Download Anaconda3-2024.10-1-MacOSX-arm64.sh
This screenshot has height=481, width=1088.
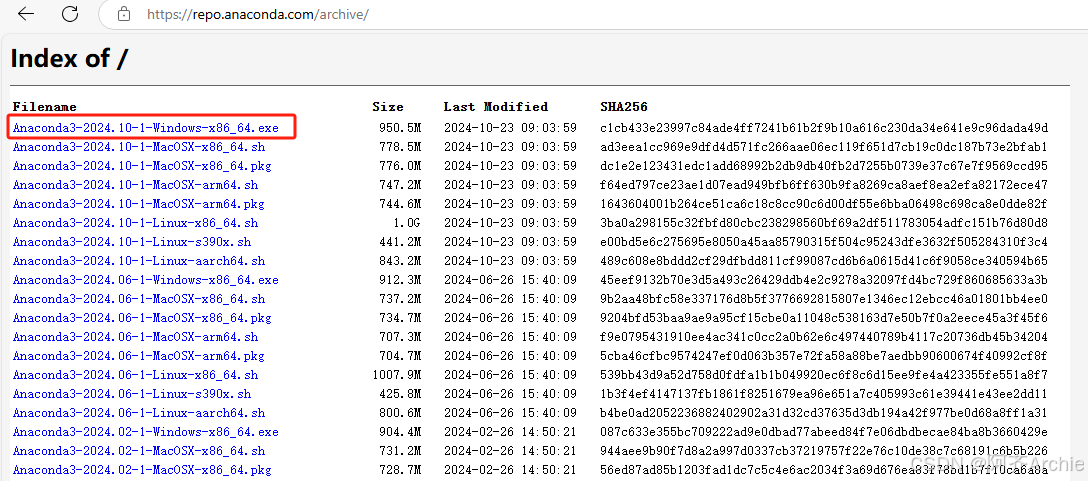135,185
